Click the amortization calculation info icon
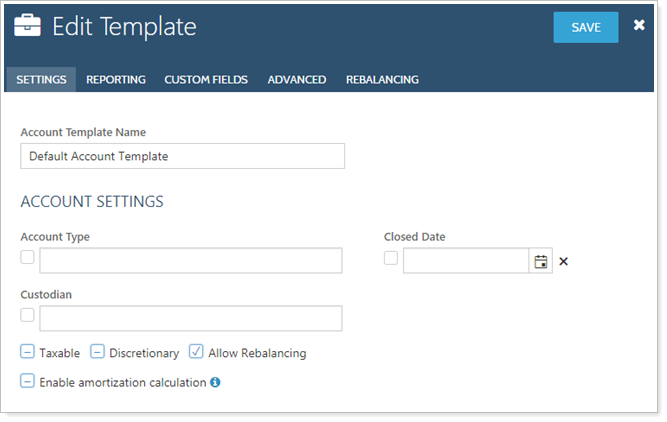This screenshot has height=422, width=667. [215, 382]
